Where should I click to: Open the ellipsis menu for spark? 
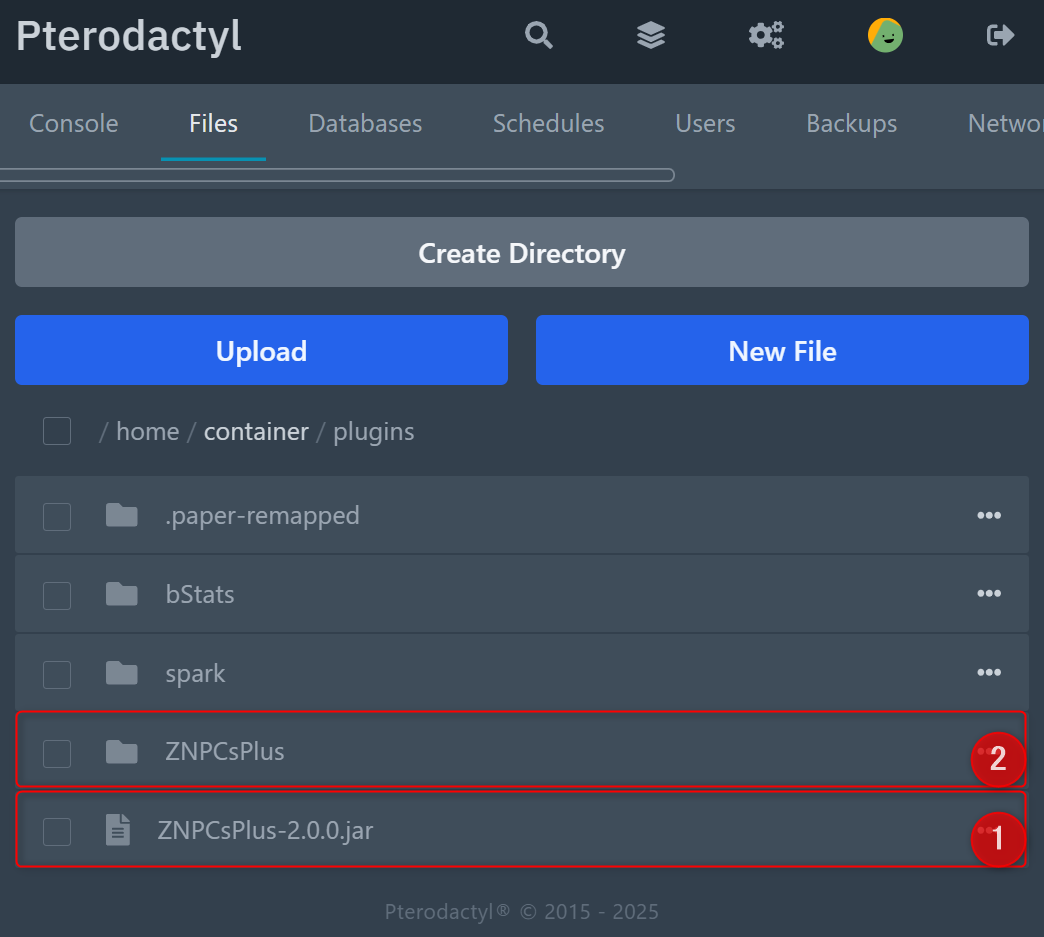[989, 672]
